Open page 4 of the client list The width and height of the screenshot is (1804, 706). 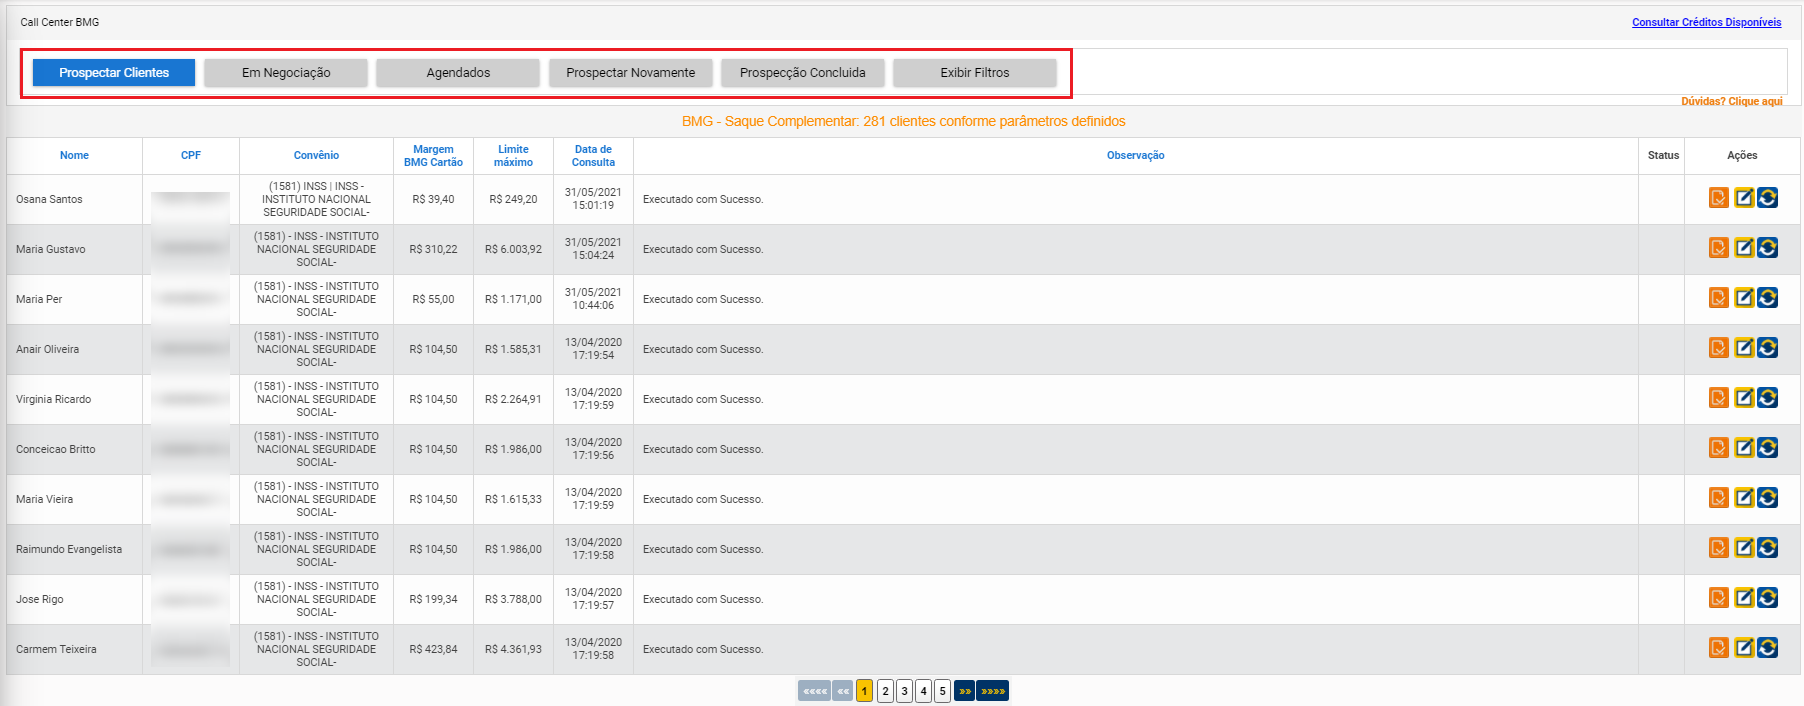(x=923, y=691)
